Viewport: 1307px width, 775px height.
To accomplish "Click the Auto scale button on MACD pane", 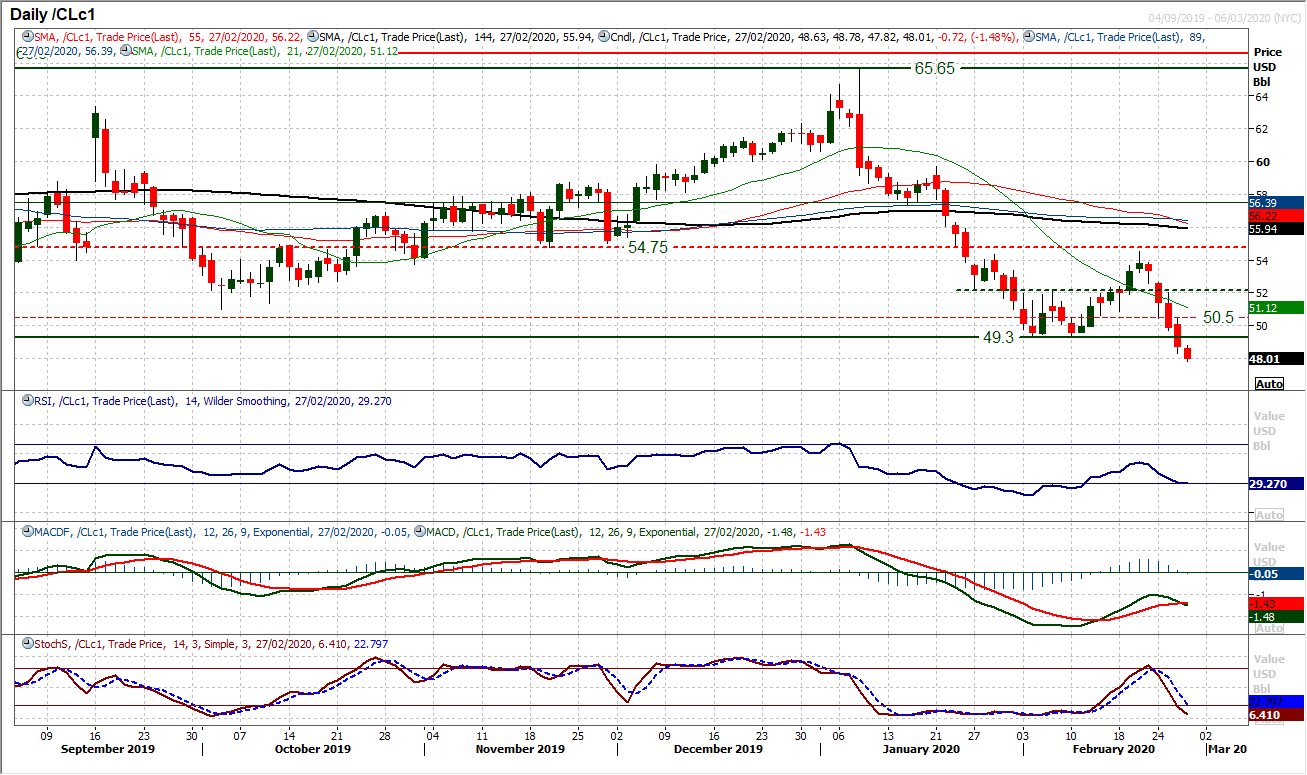I will pyautogui.click(x=1269, y=628).
